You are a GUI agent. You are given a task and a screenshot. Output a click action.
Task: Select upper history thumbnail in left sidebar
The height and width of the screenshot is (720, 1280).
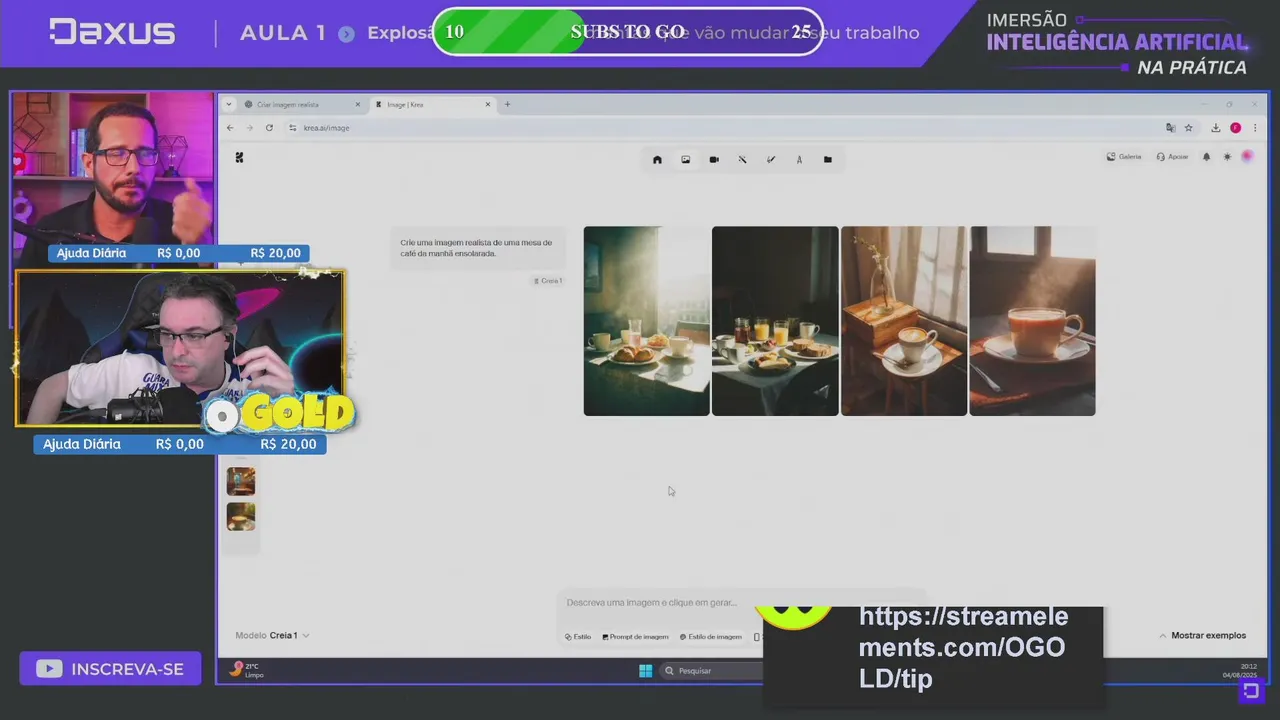241,481
